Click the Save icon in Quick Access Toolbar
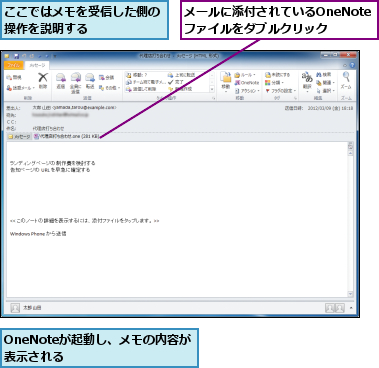Screen dimensions: 379x368 click(16, 56)
